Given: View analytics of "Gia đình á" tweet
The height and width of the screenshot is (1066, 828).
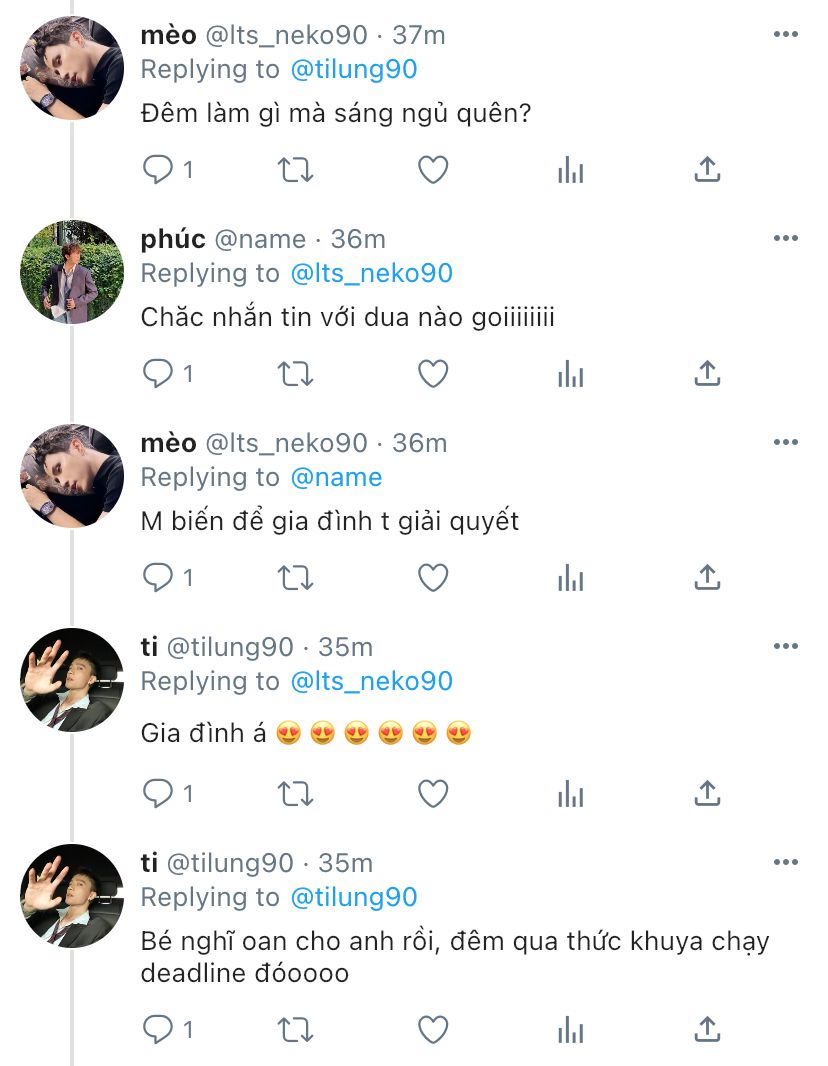Looking at the screenshot, I should click(x=570, y=794).
